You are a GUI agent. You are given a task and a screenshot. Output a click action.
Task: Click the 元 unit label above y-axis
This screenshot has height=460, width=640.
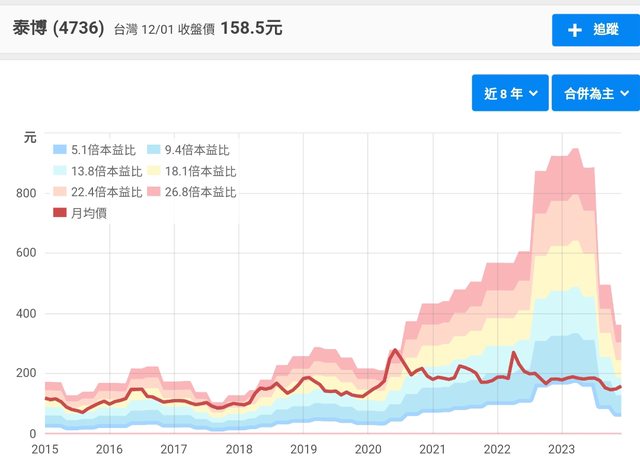pyautogui.click(x=30, y=137)
